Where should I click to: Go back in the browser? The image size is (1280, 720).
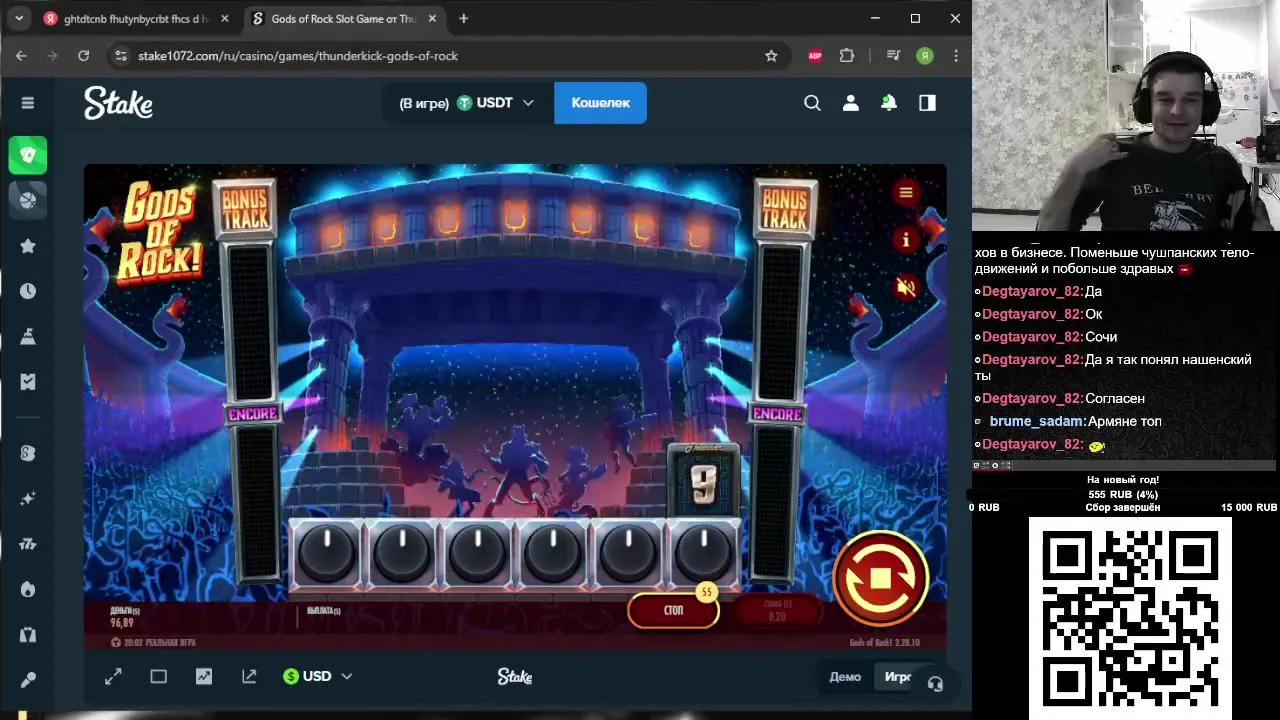[x=21, y=56]
